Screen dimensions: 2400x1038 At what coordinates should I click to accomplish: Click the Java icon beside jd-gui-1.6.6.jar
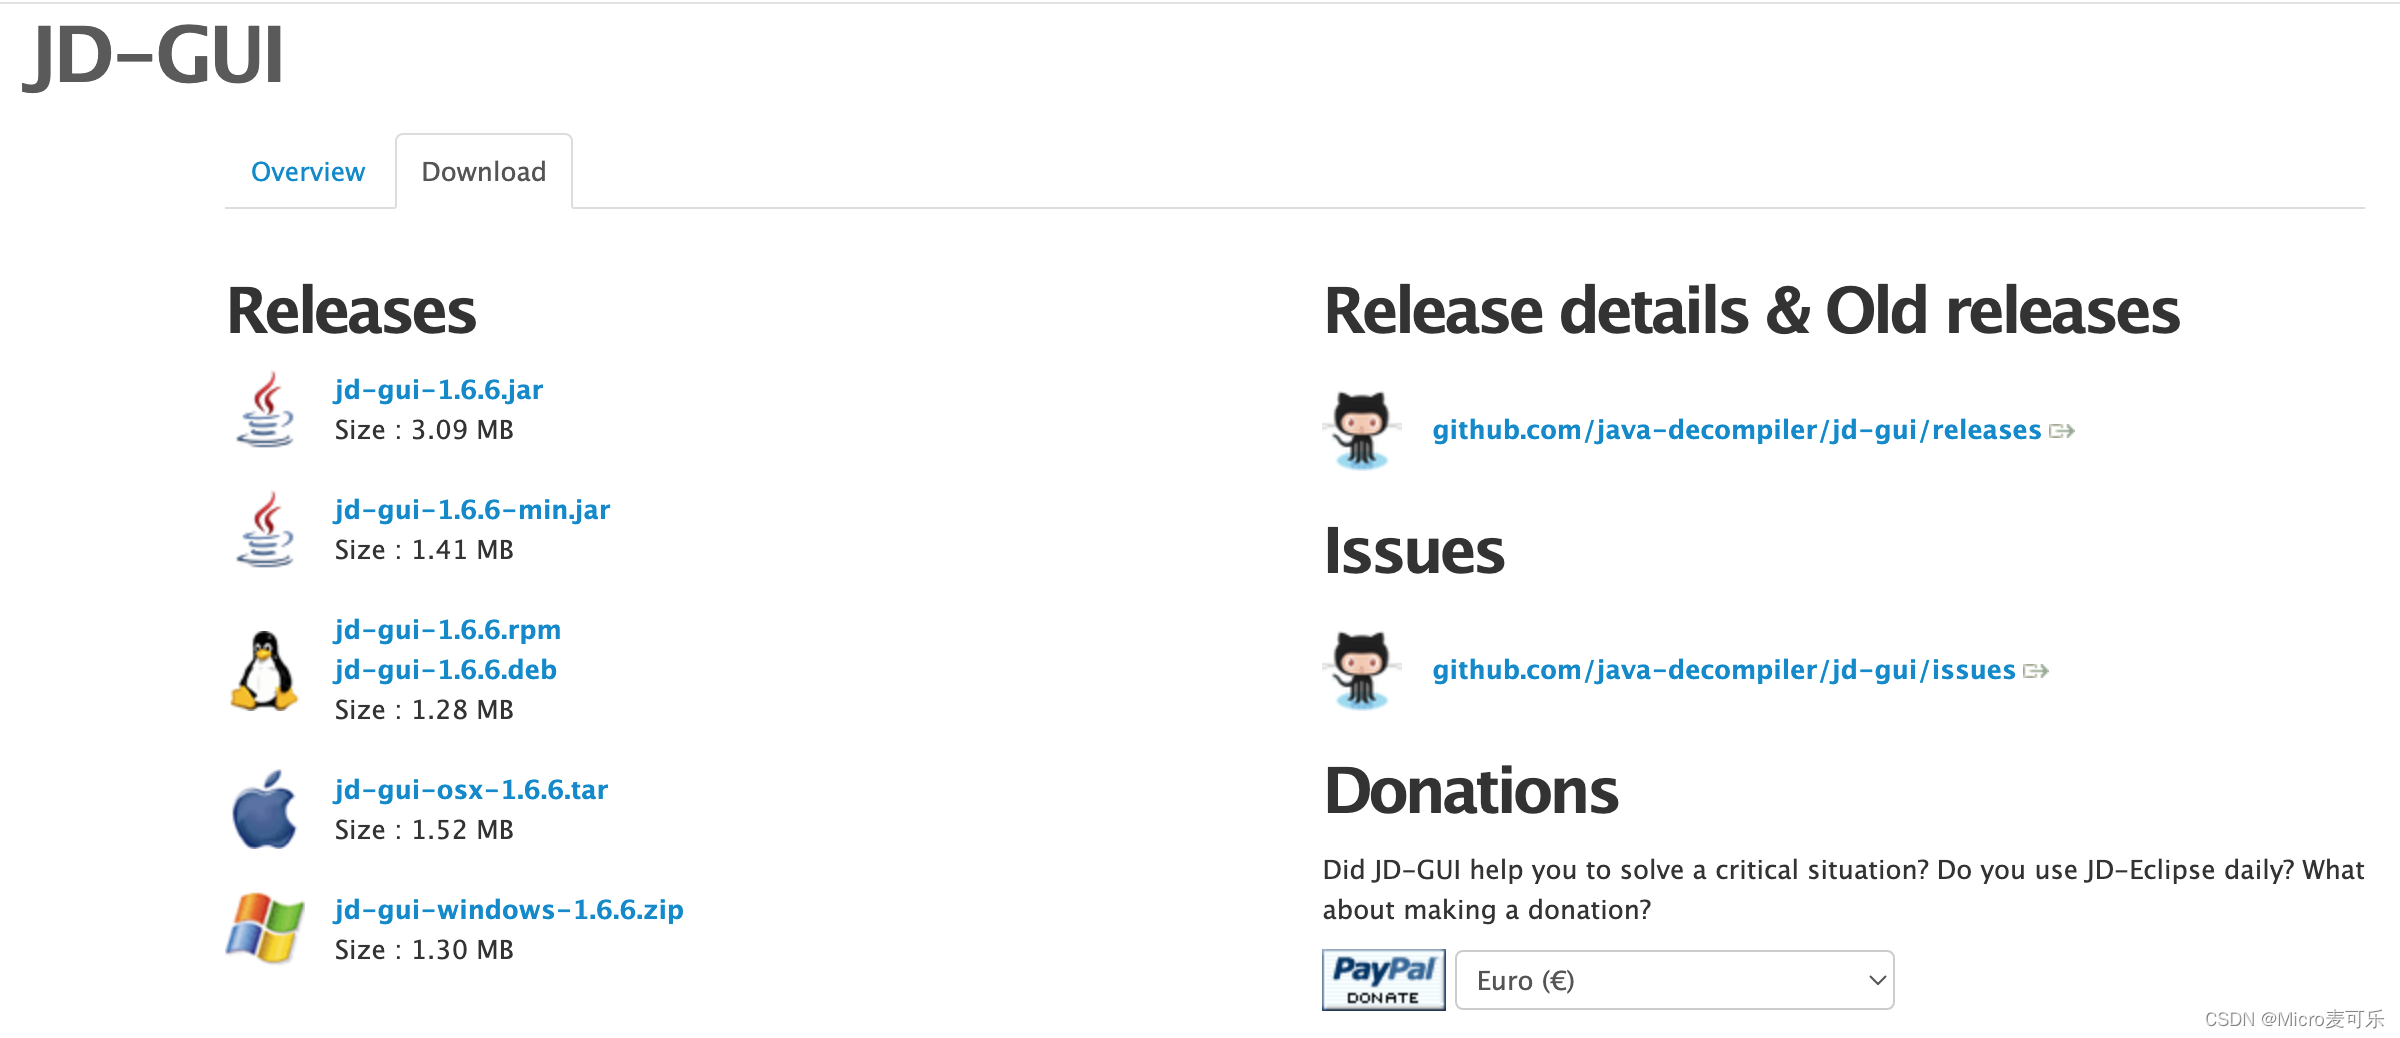(x=264, y=408)
